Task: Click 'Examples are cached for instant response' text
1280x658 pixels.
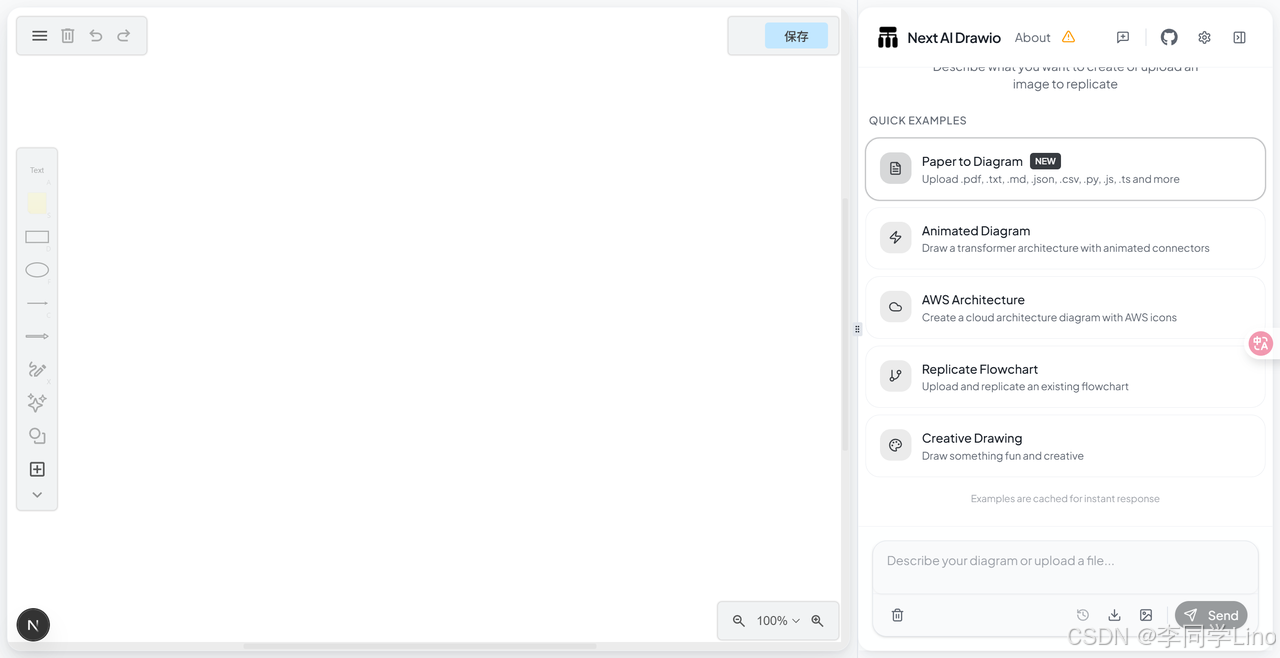Action: 1065,498
